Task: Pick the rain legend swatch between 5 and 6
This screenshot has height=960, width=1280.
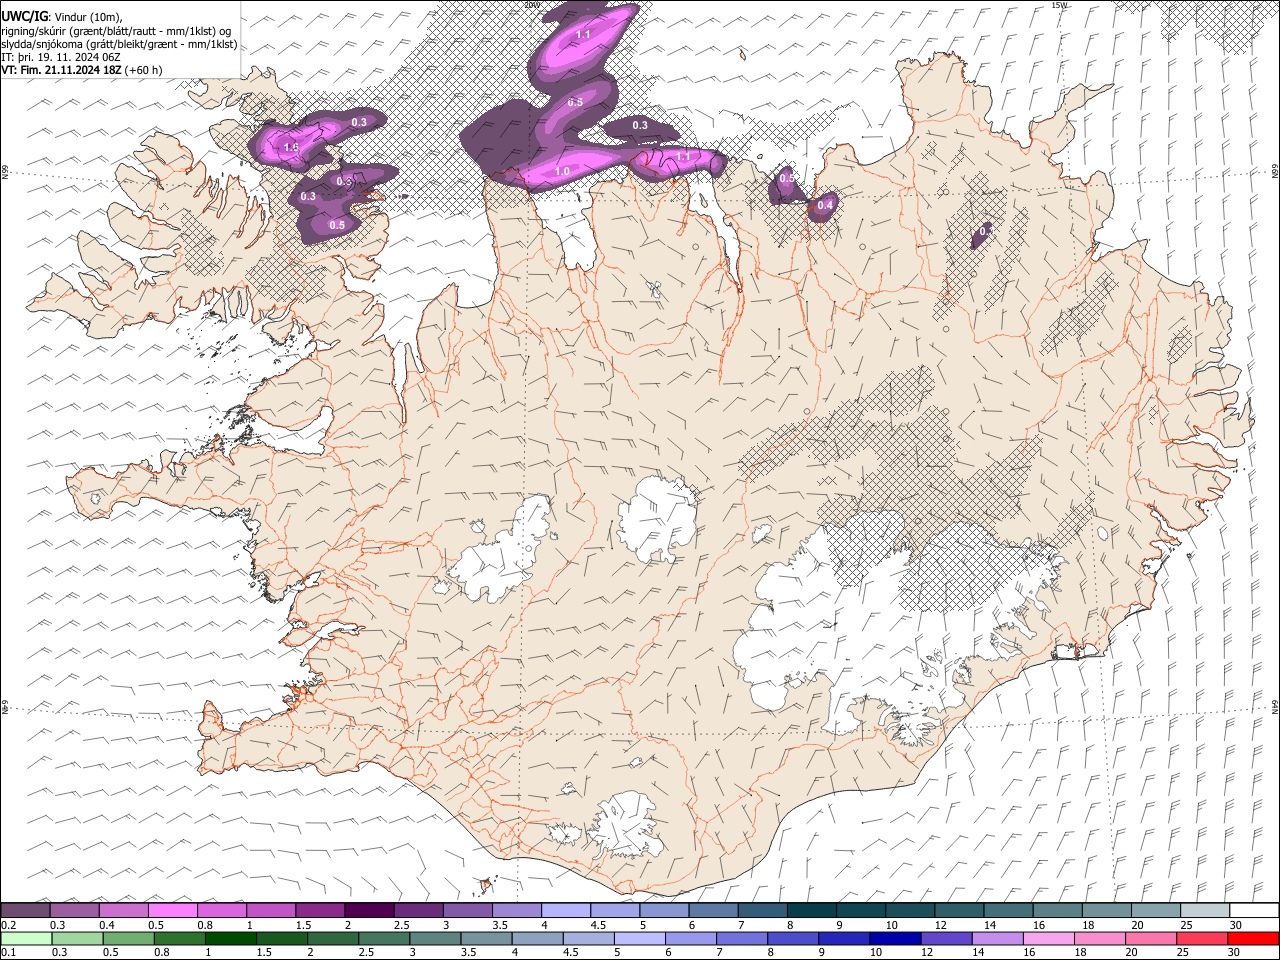Action: tap(639, 939)
